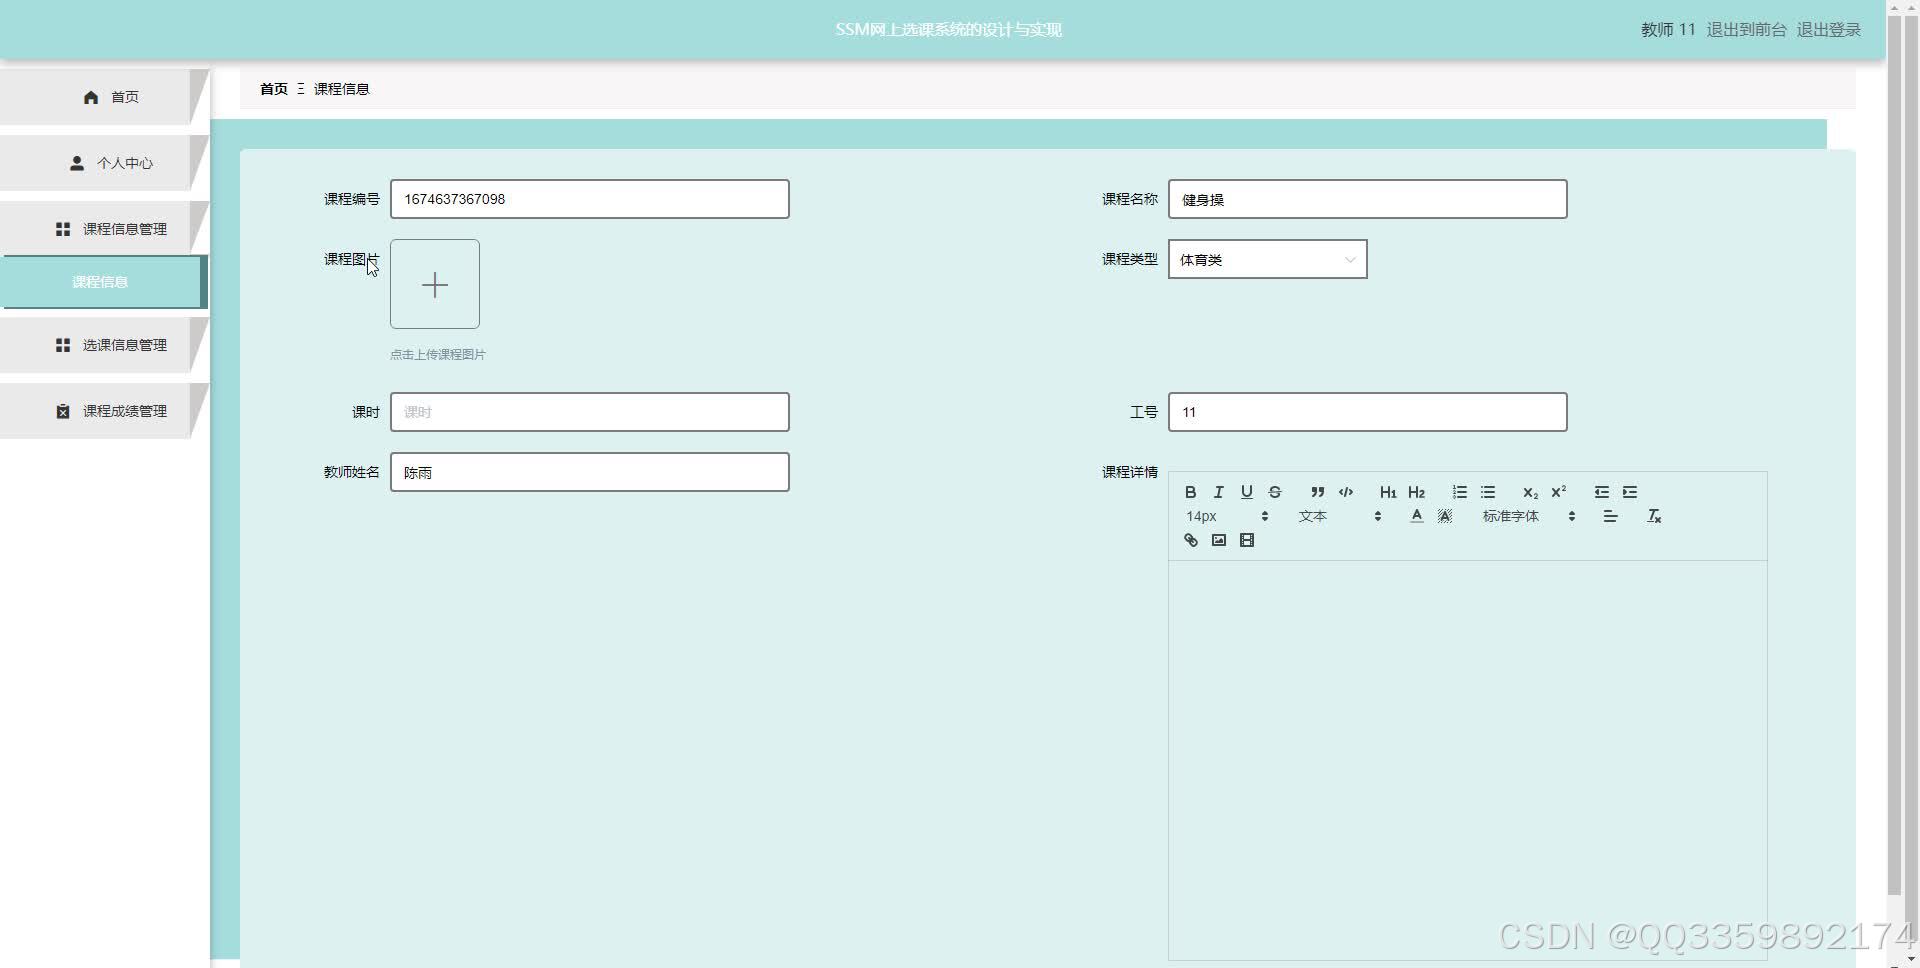Image resolution: width=1920 pixels, height=968 pixels.
Task: Focus the 课程名称 field containing 健身操
Action: click(1367, 199)
